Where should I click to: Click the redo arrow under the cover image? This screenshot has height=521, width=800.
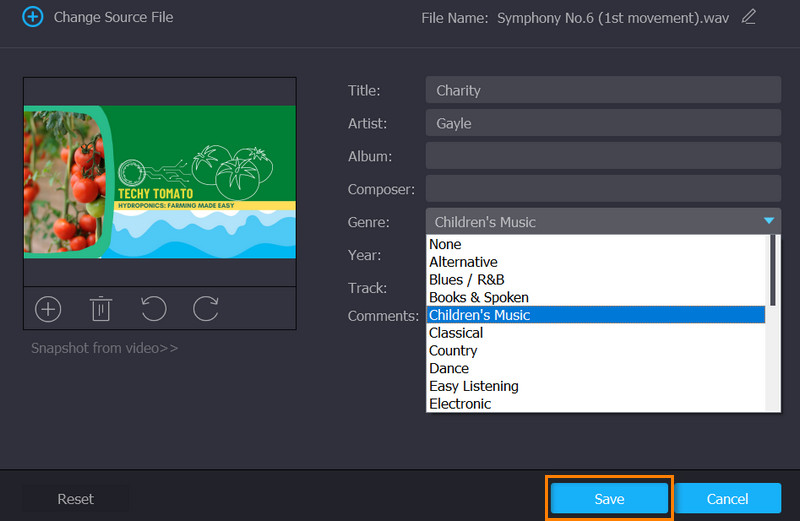pyautogui.click(x=206, y=309)
